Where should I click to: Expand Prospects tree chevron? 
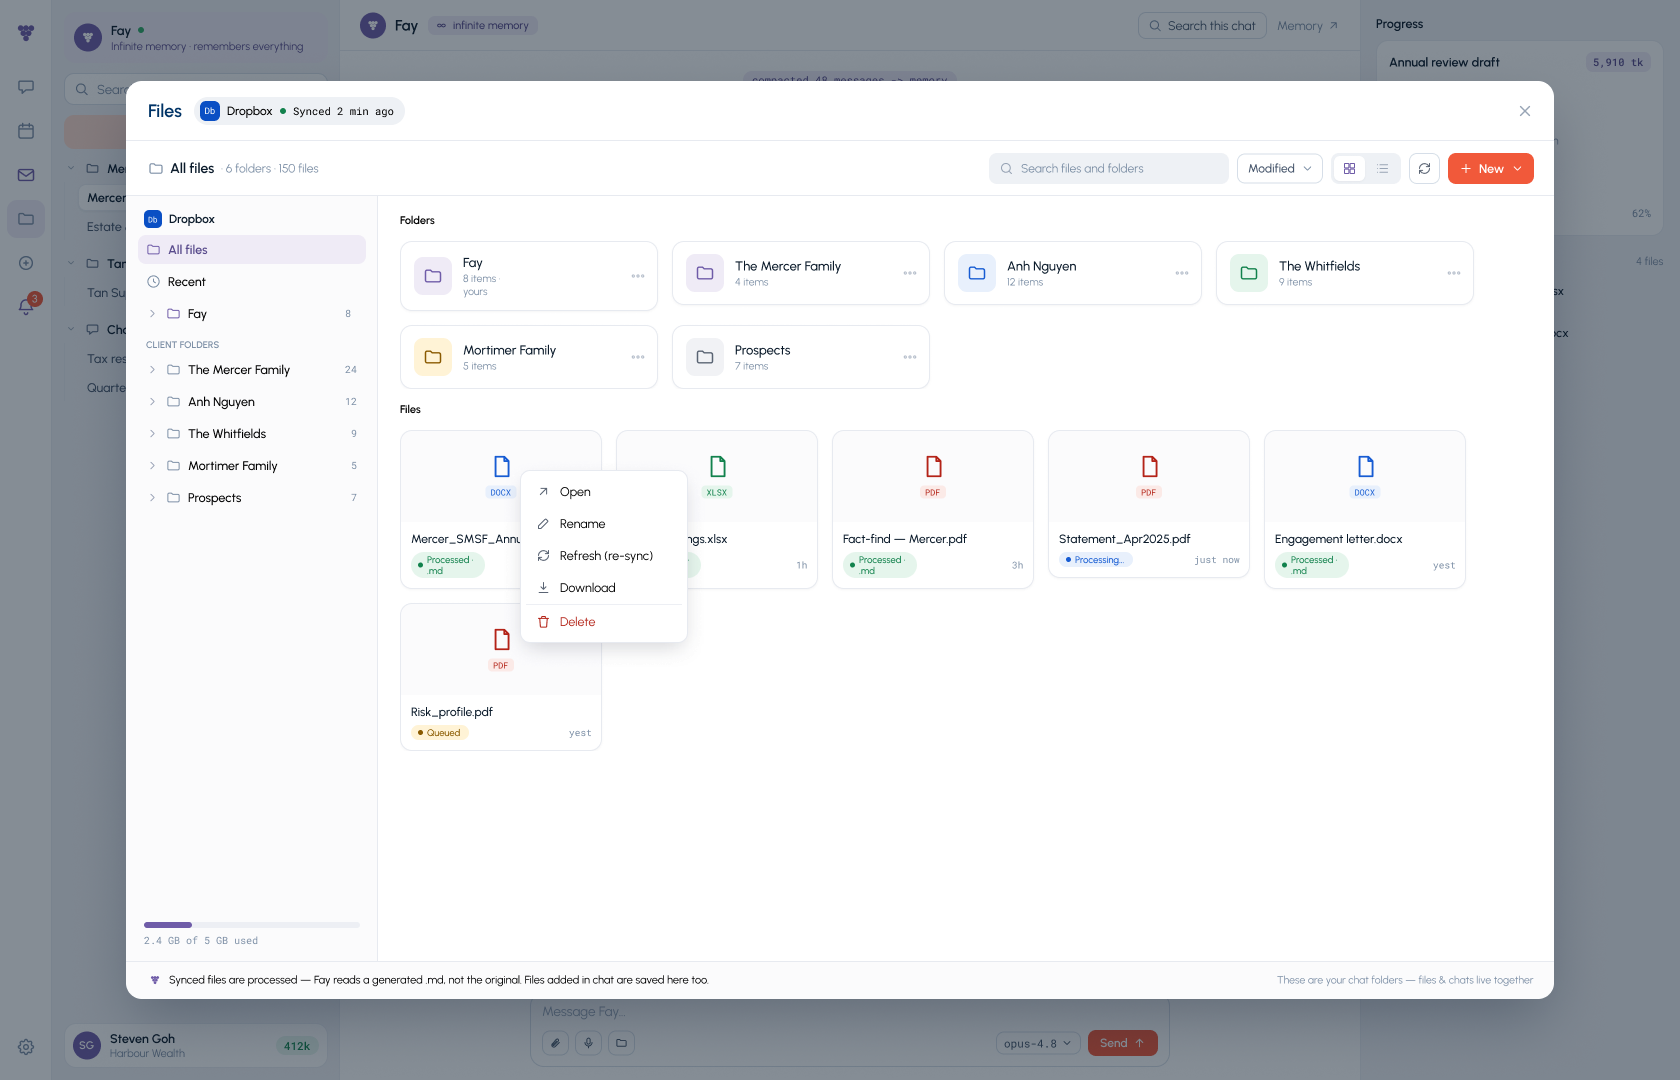[152, 498]
